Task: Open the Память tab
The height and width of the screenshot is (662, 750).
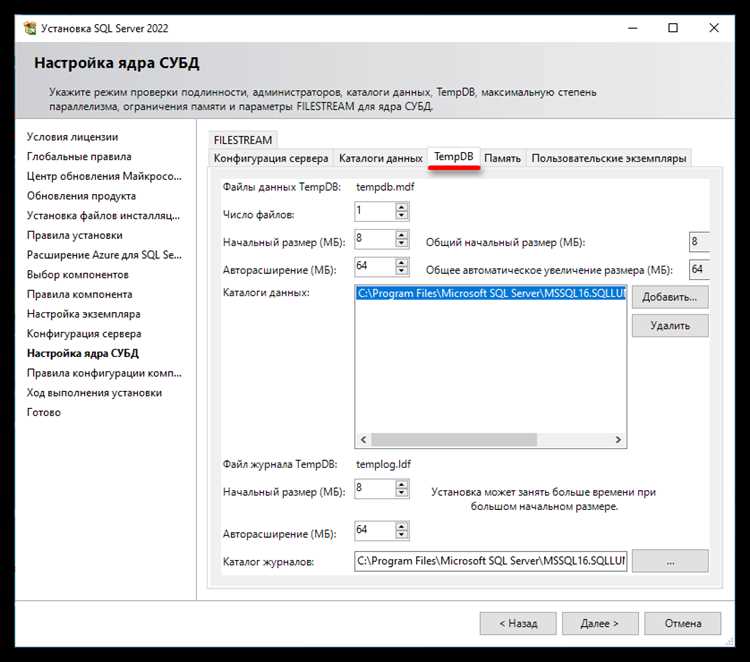Action: pos(502,158)
